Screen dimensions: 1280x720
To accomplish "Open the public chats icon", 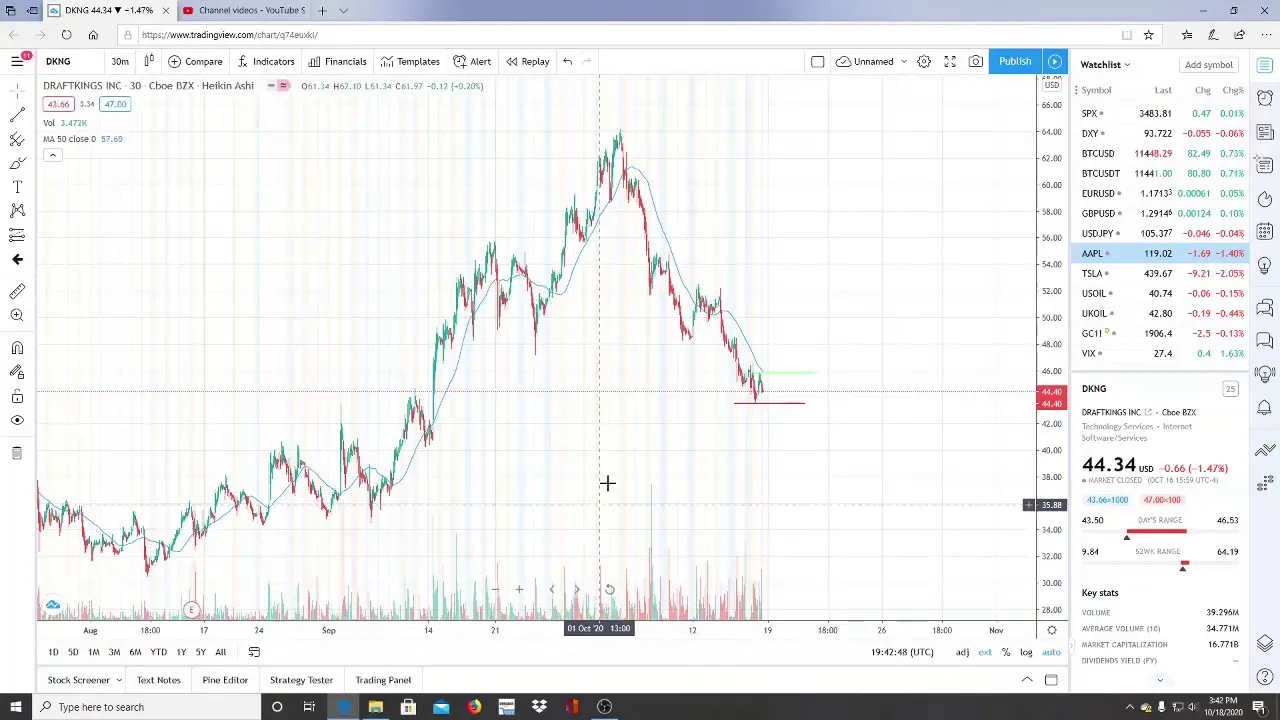I will (x=1265, y=307).
